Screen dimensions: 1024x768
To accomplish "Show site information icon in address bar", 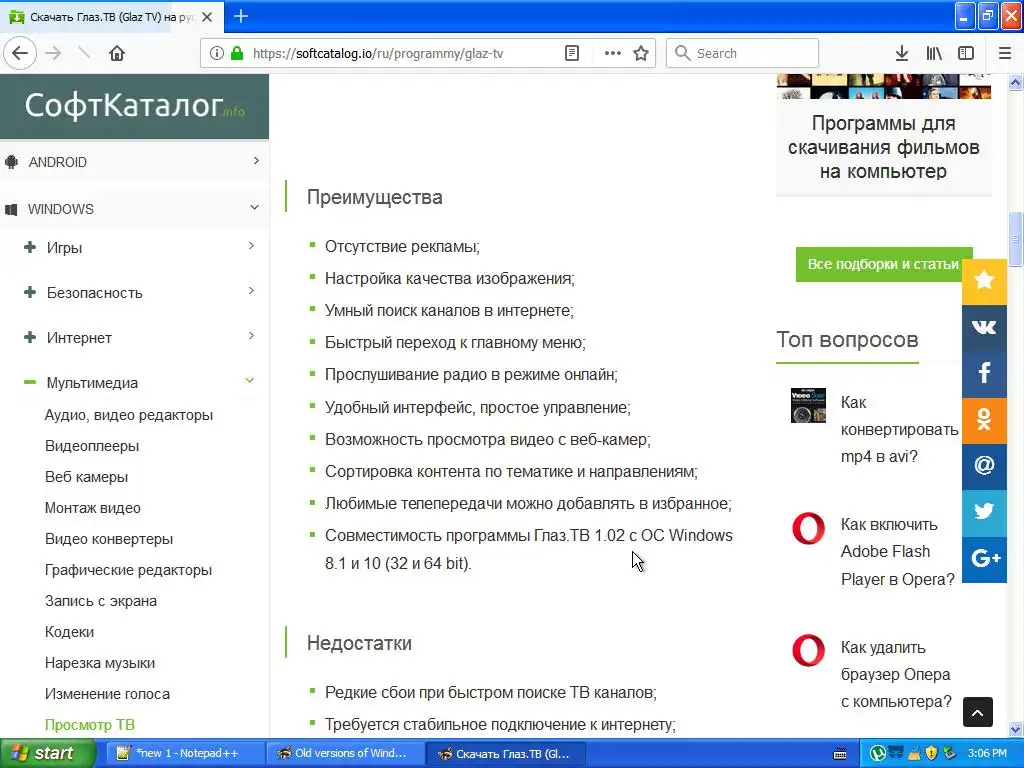I will click(216, 53).
